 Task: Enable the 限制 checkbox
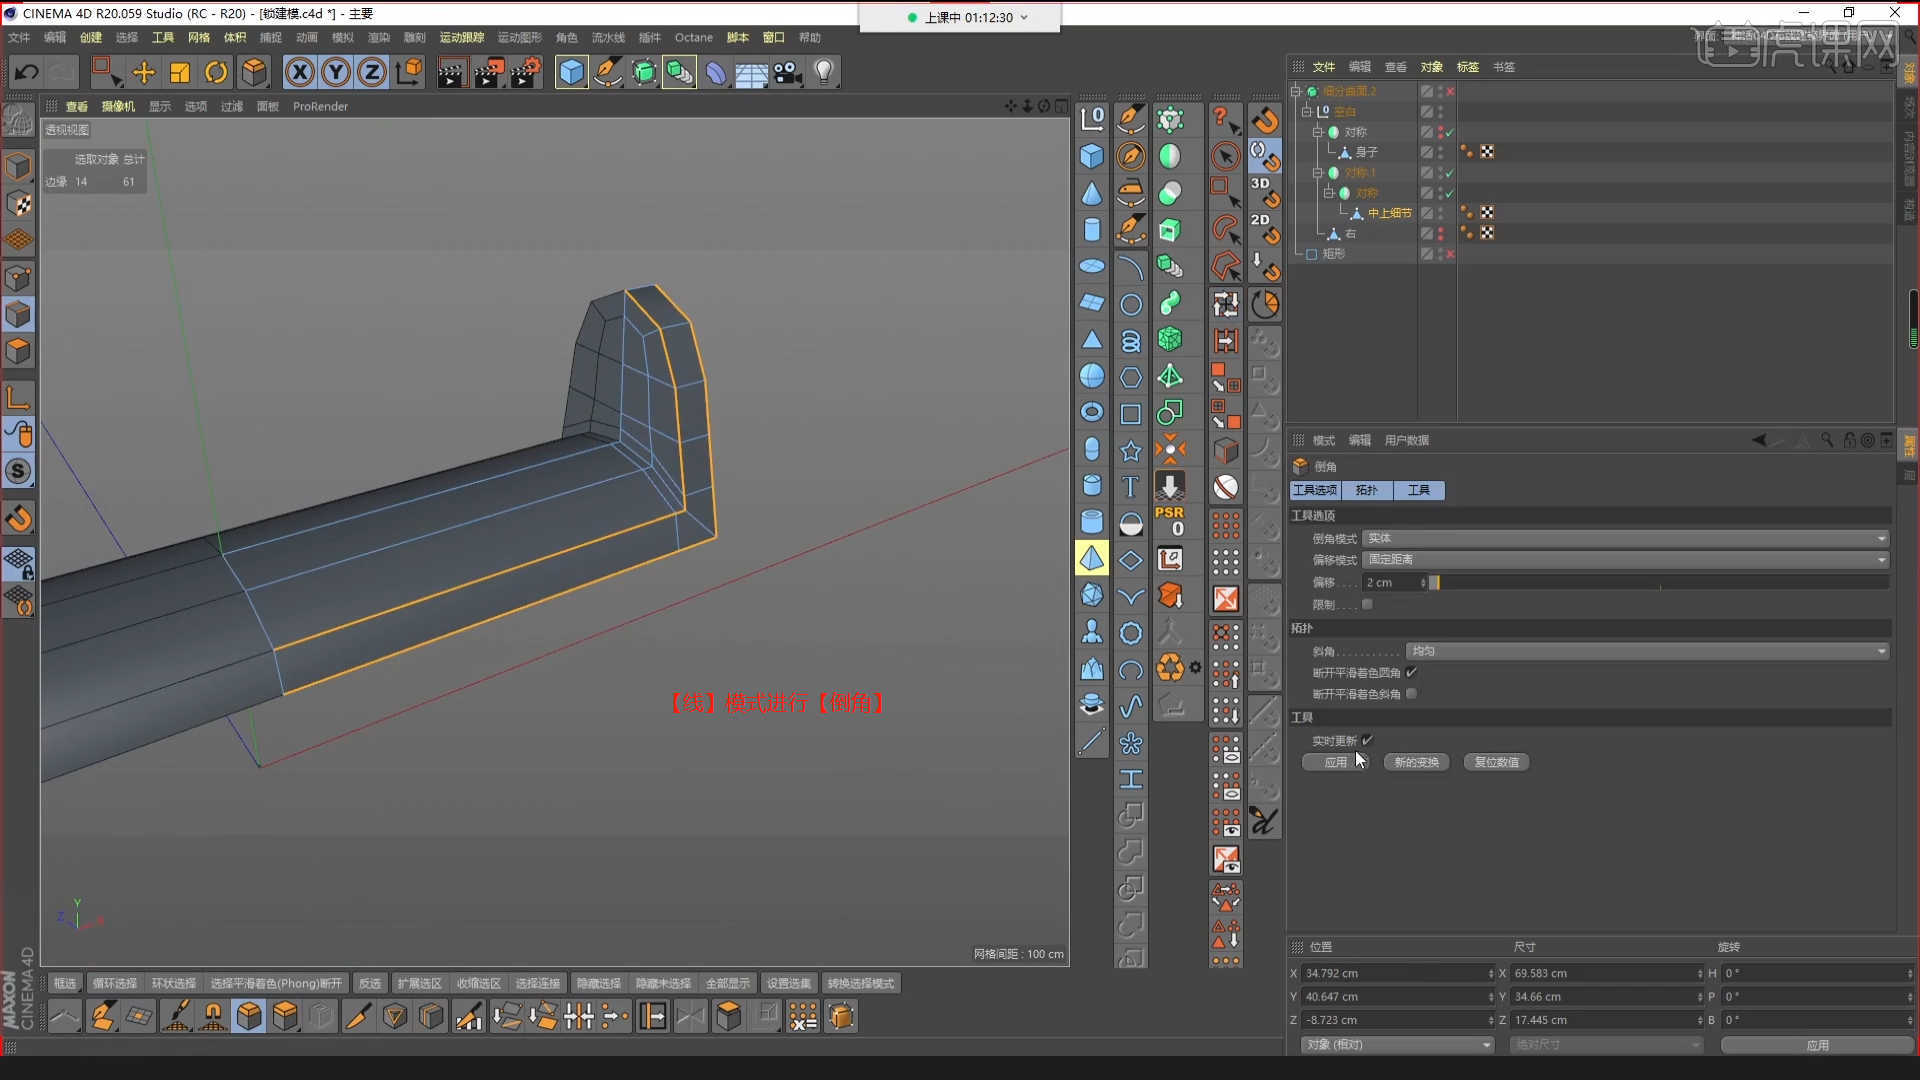tap(1367, 604)
